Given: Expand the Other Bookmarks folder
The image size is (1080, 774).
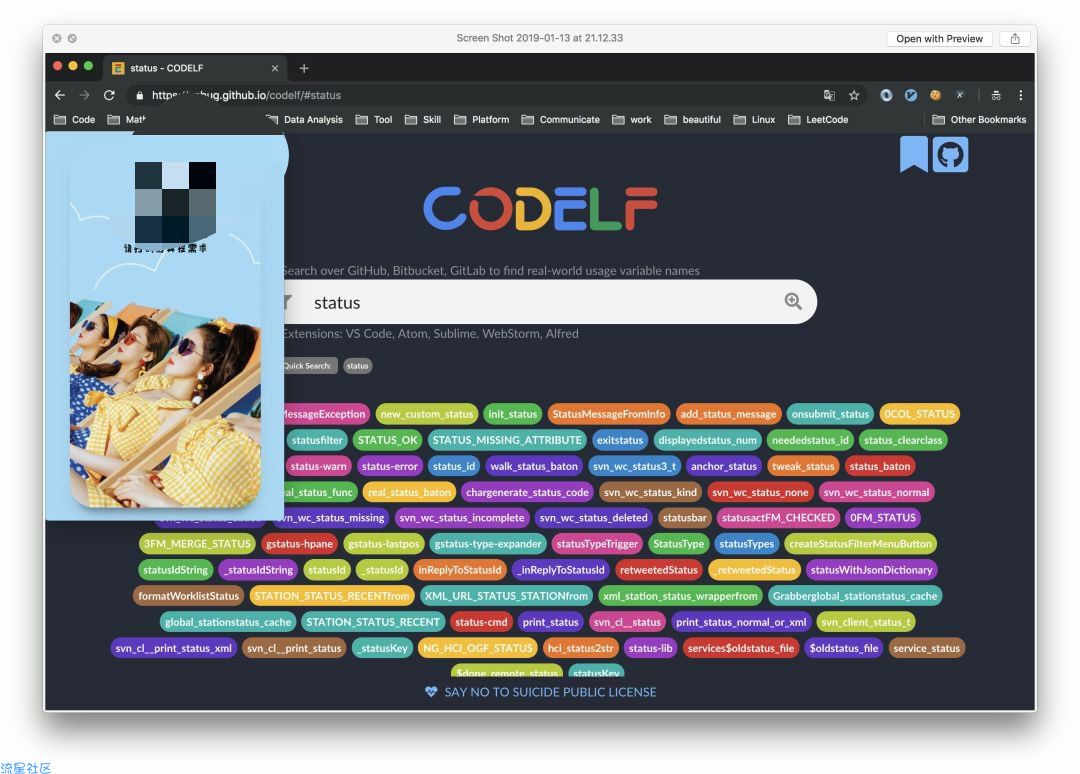Looking at the screenshot, I should (979, 119).
